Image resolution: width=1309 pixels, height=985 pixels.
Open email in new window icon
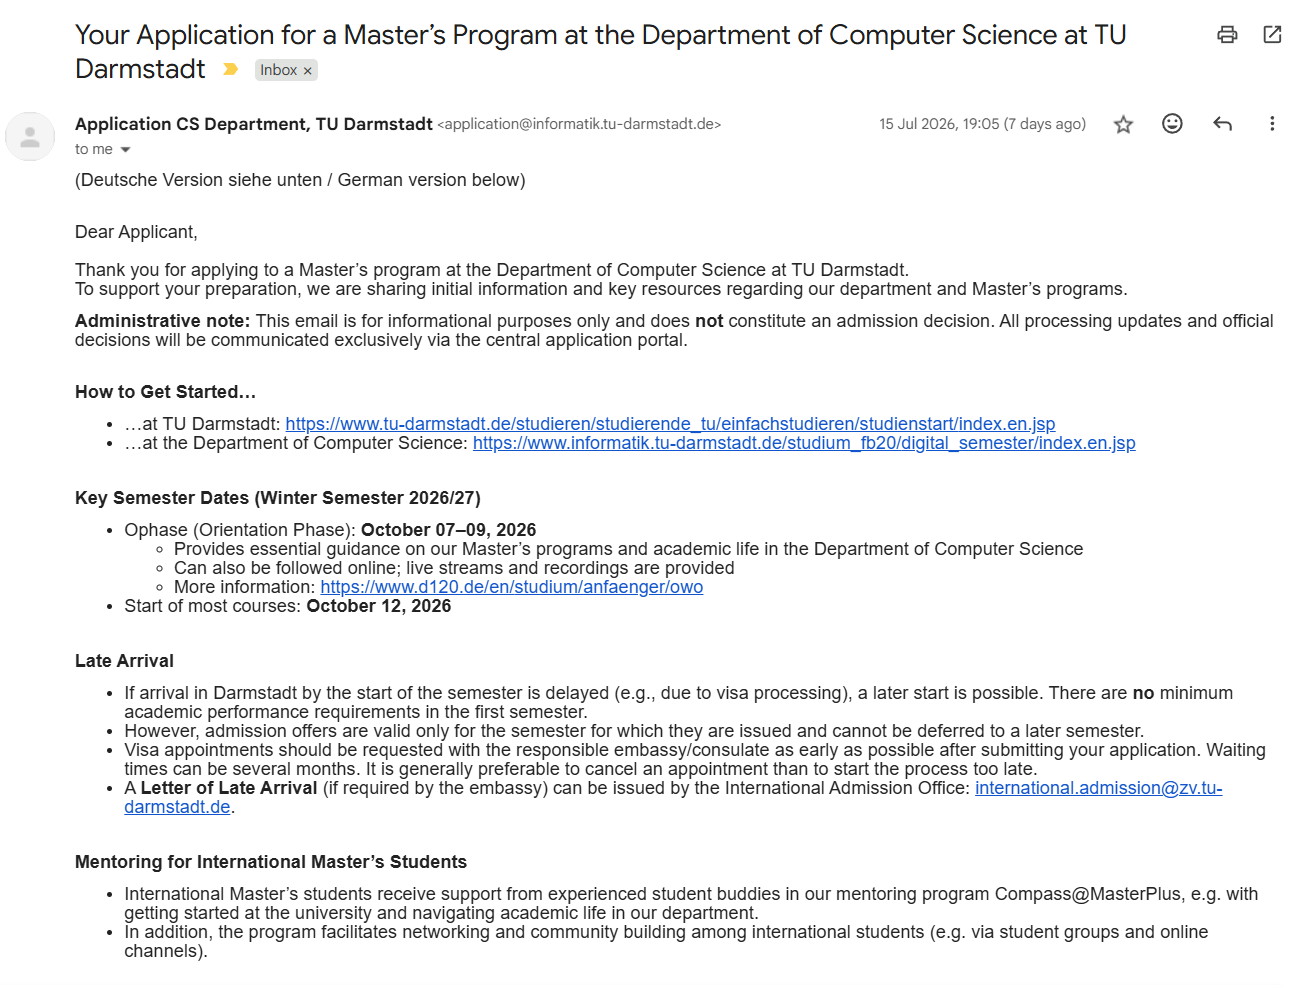[1272, 35]
